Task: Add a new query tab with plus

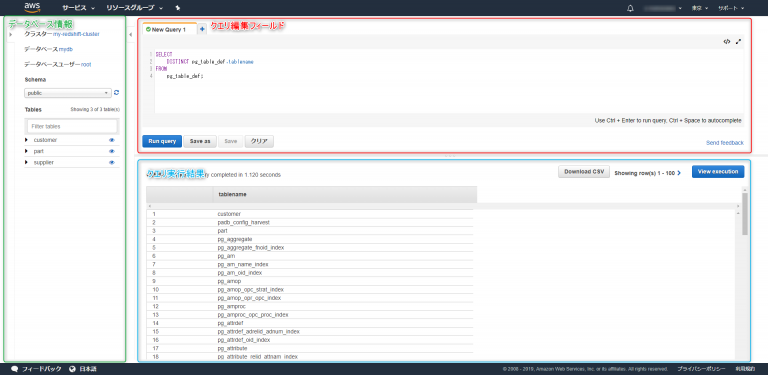Action: (202, 29)
